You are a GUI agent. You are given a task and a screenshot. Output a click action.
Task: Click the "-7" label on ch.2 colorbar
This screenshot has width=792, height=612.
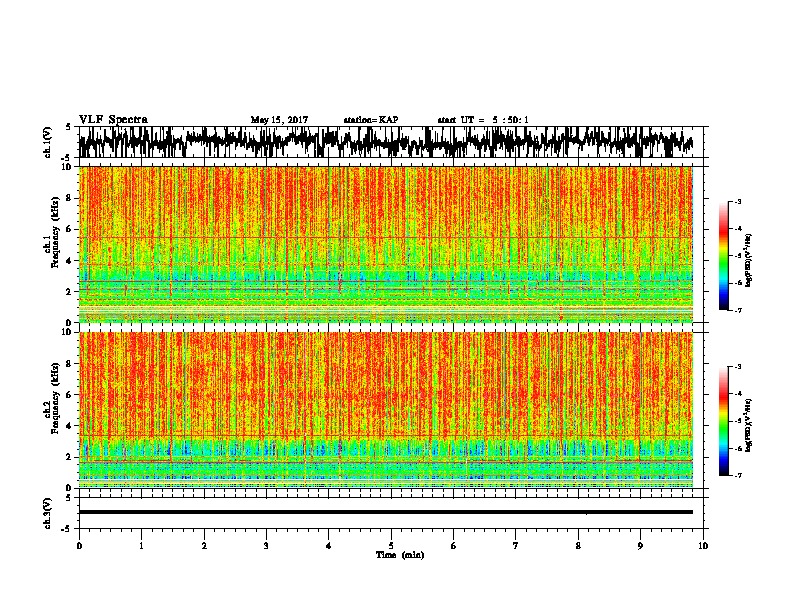[737, 475]
